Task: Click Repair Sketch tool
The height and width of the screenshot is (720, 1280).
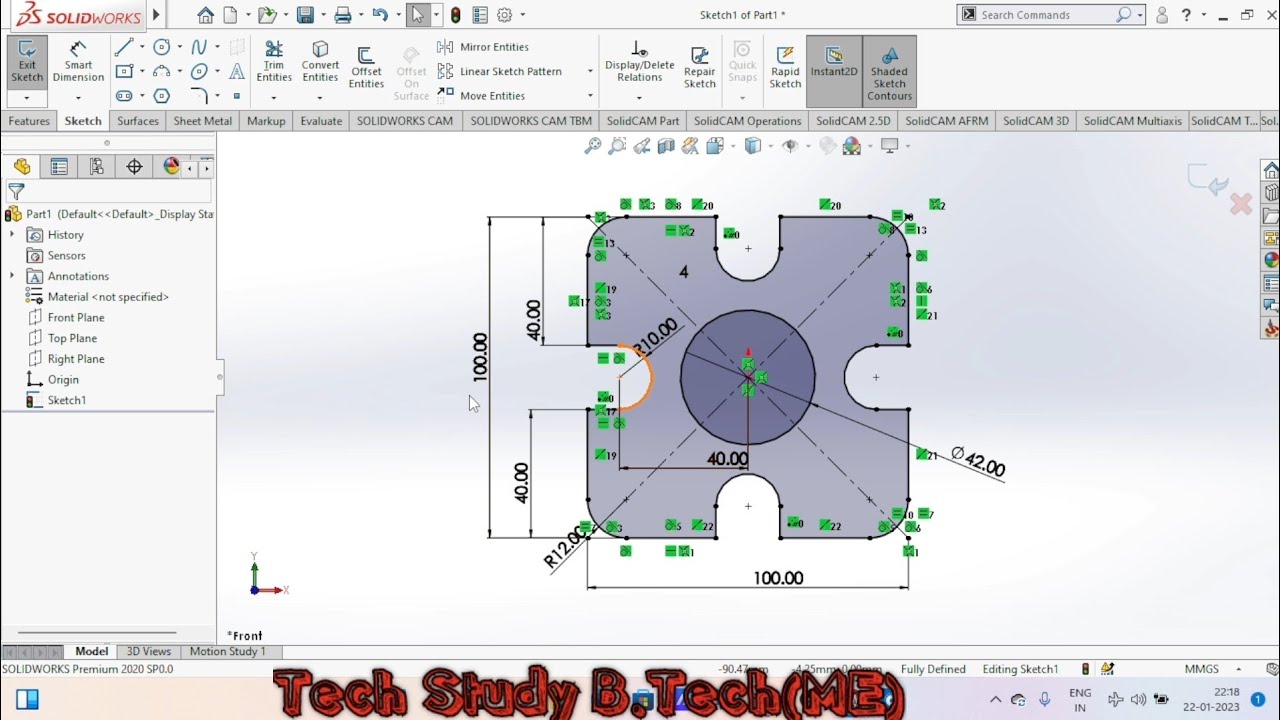Action: pyautogui.click(x=700, y=67)
